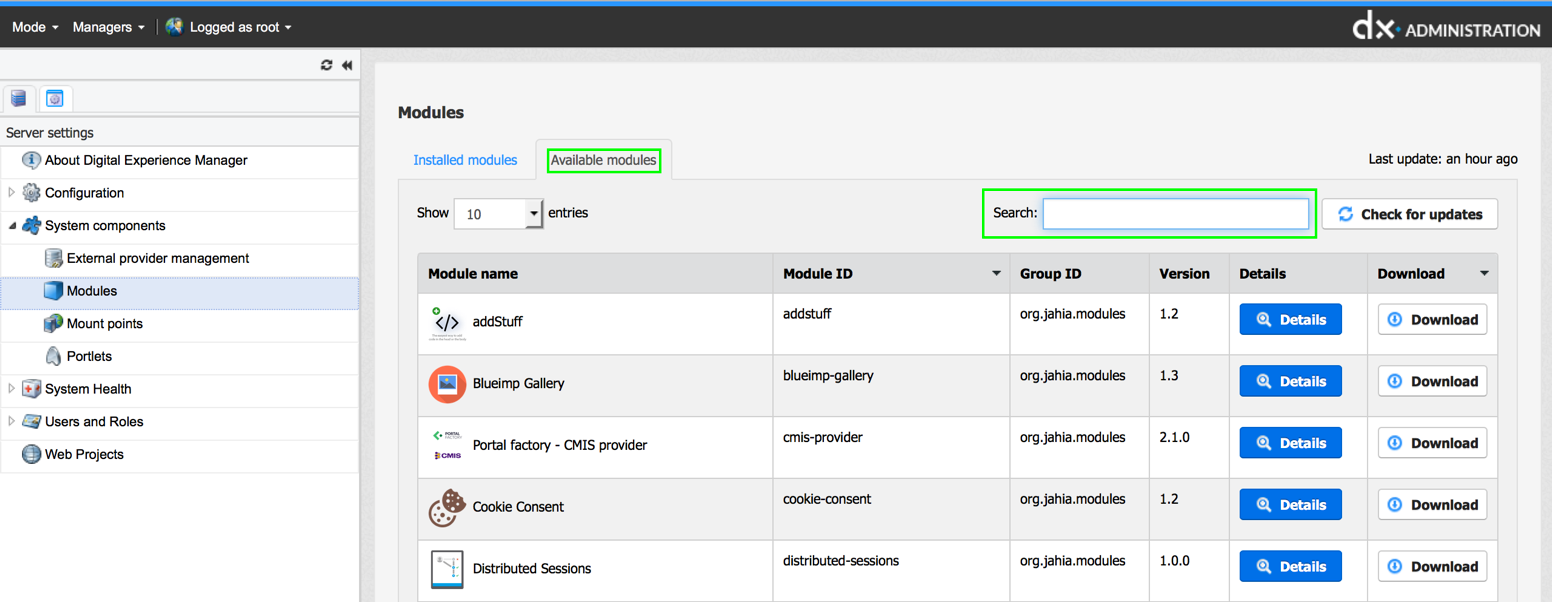The image size is (1552, 602).
Task: Click the Distributed Sessions module icon
Action: click(x=447, y=569)
